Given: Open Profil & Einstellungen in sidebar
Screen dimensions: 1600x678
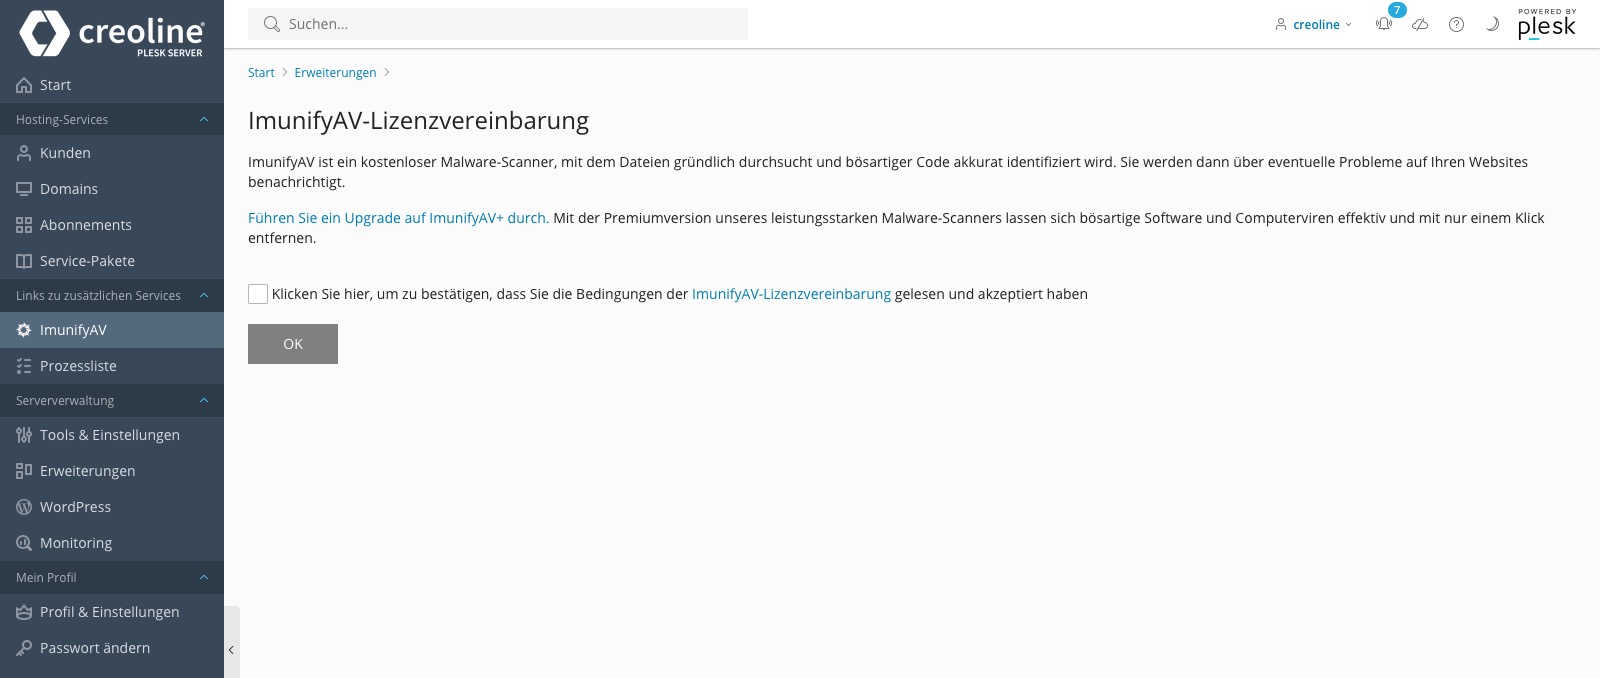Looking at the screenshot, I should pyautogui.click(x=112, y=612).
